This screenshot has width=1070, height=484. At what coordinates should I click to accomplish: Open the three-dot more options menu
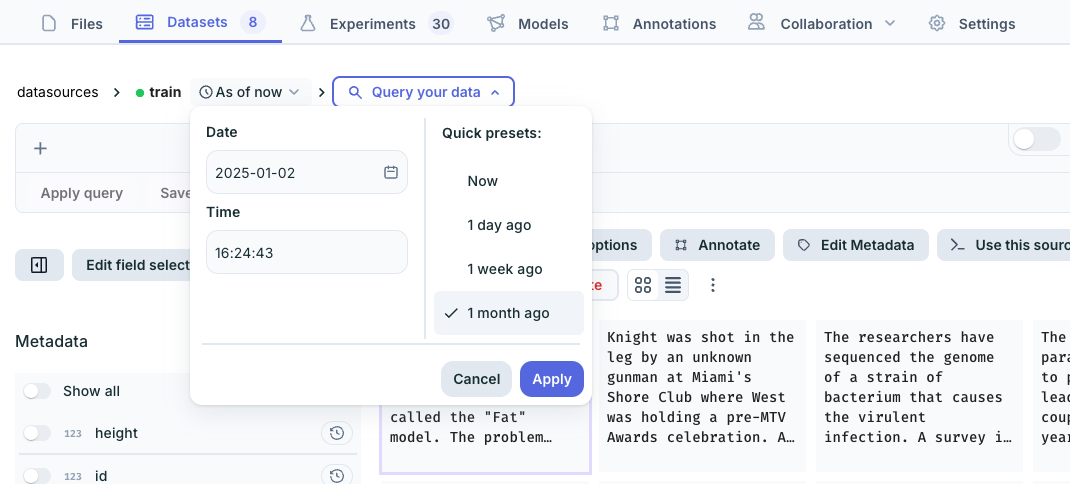pos(713,285)
